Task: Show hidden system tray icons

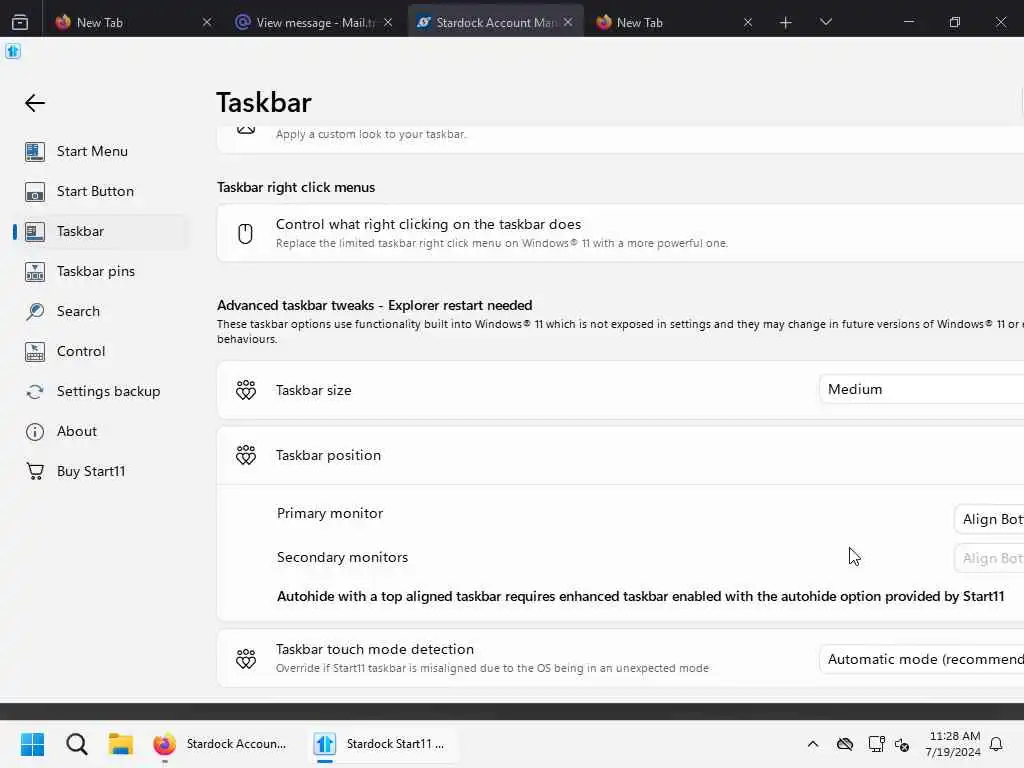Action: tap(813, 744)
